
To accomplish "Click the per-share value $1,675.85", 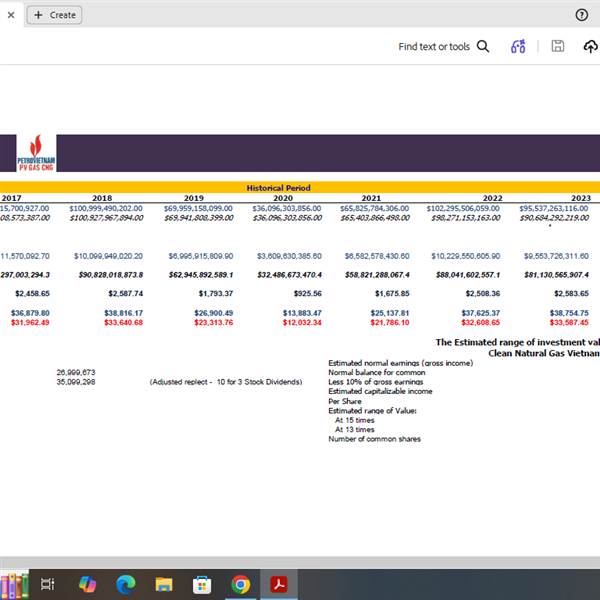I will point(392,293).
